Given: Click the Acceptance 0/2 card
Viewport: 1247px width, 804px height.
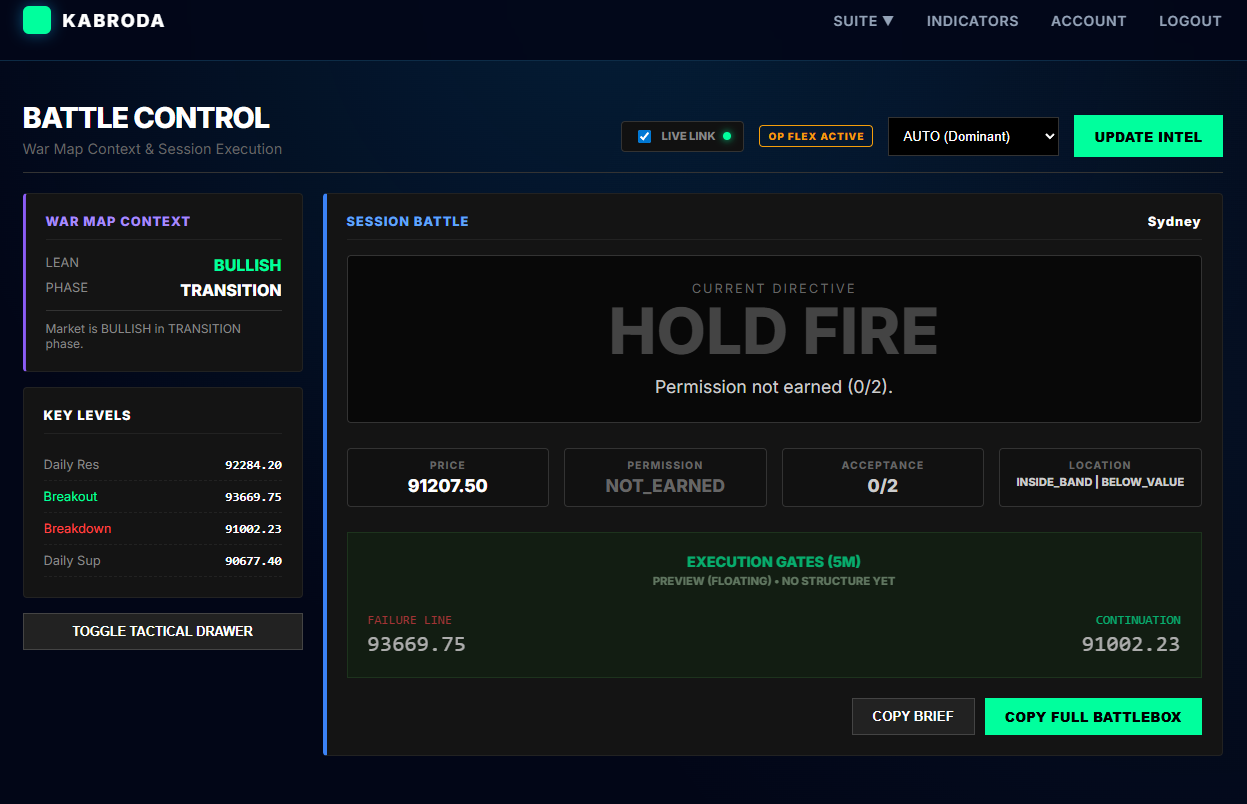Looking at the screenshot, I should click(882, 477).
